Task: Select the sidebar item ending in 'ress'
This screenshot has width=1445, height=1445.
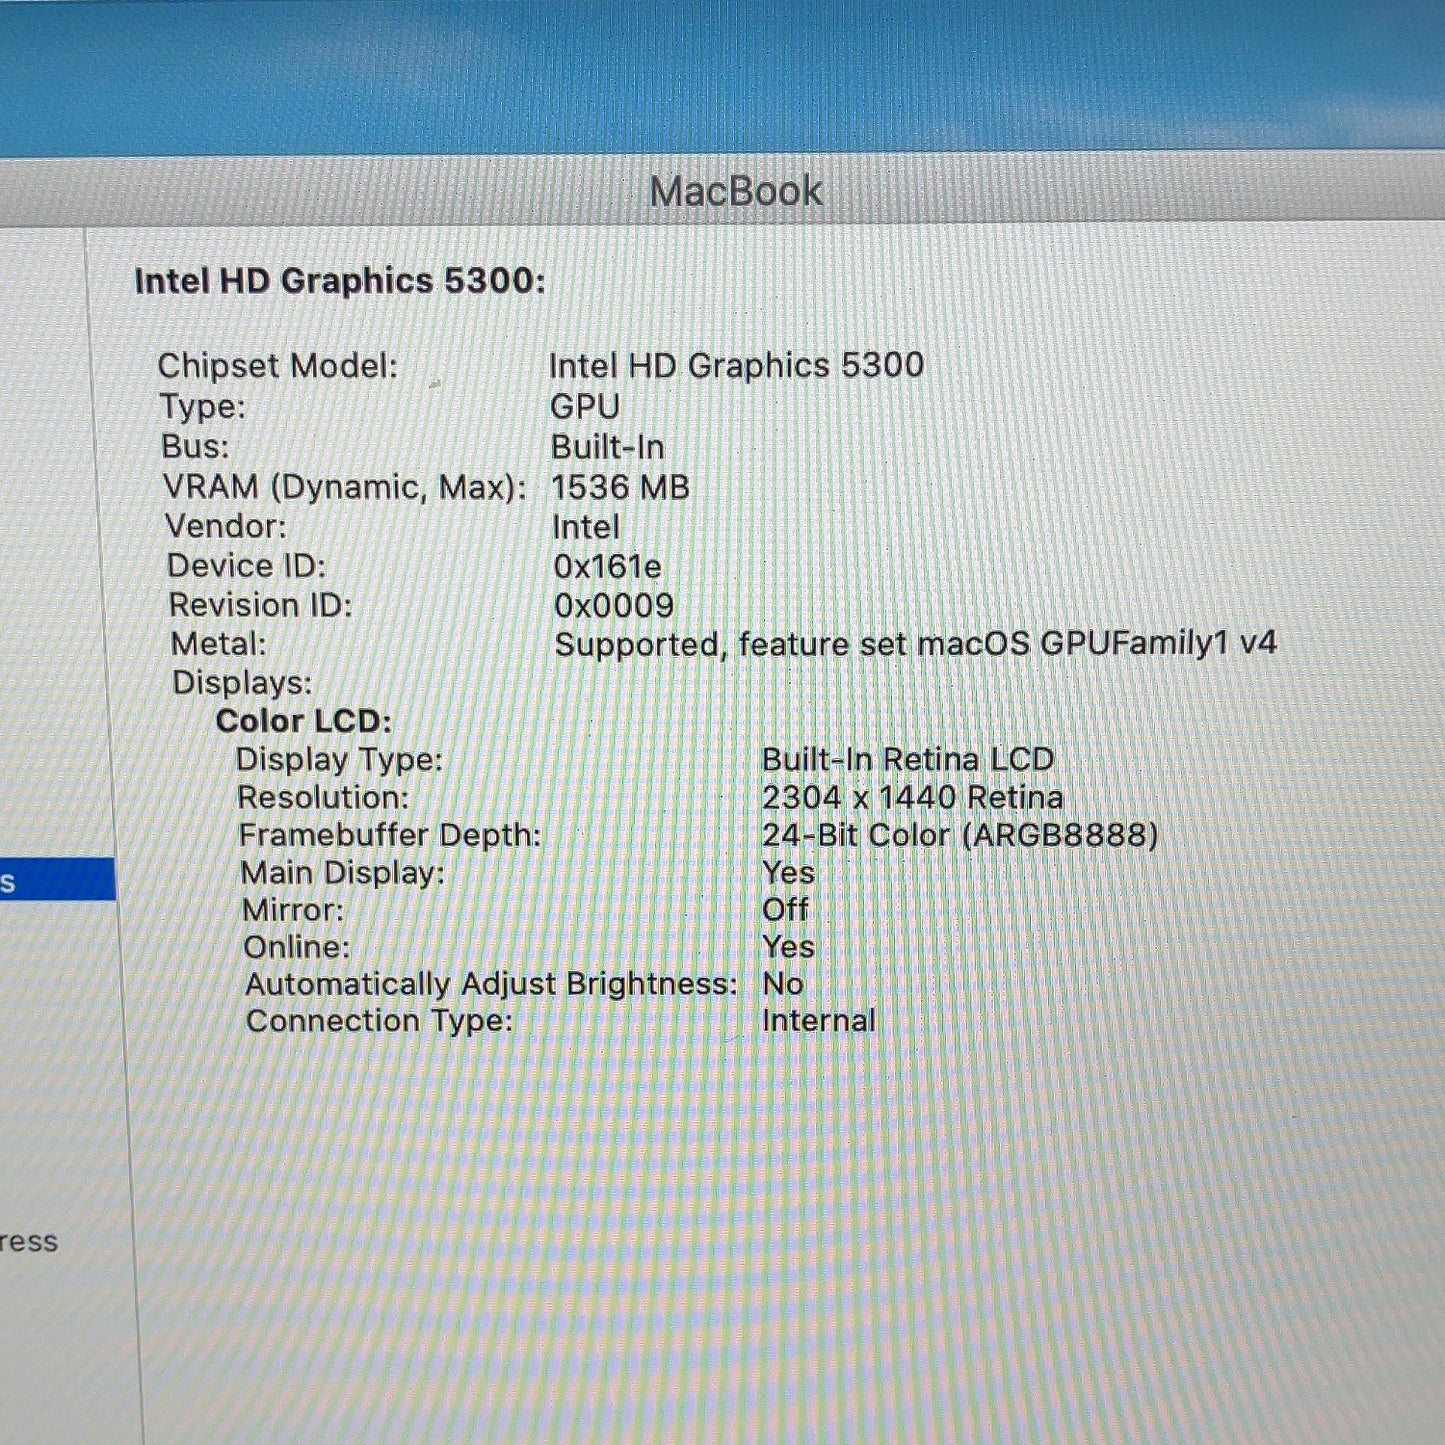Action: [x=29, y=1241]
